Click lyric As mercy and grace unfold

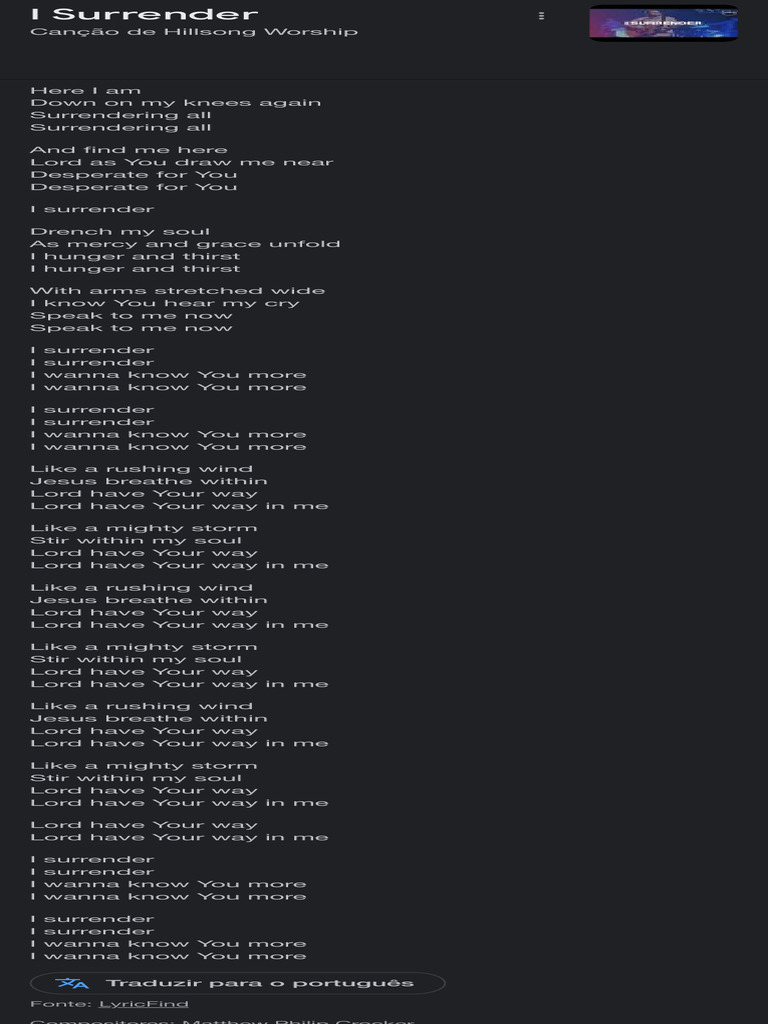pos(185,244)
